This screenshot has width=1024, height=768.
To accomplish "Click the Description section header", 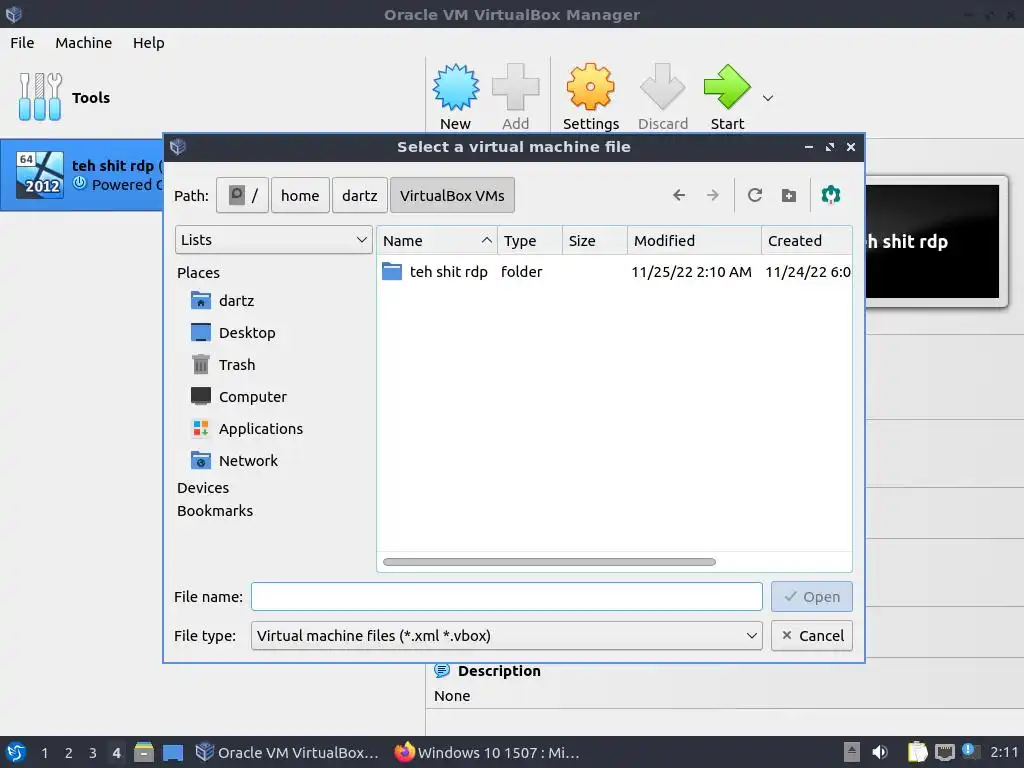I will click(499, 671).
